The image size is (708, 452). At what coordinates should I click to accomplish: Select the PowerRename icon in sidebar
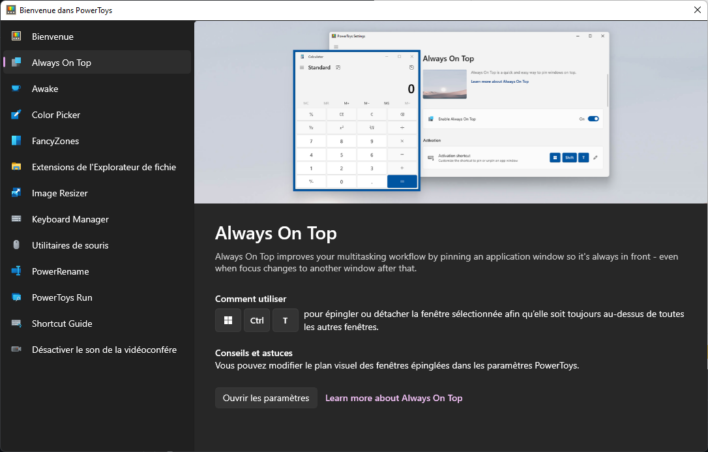tap(16, 271)
